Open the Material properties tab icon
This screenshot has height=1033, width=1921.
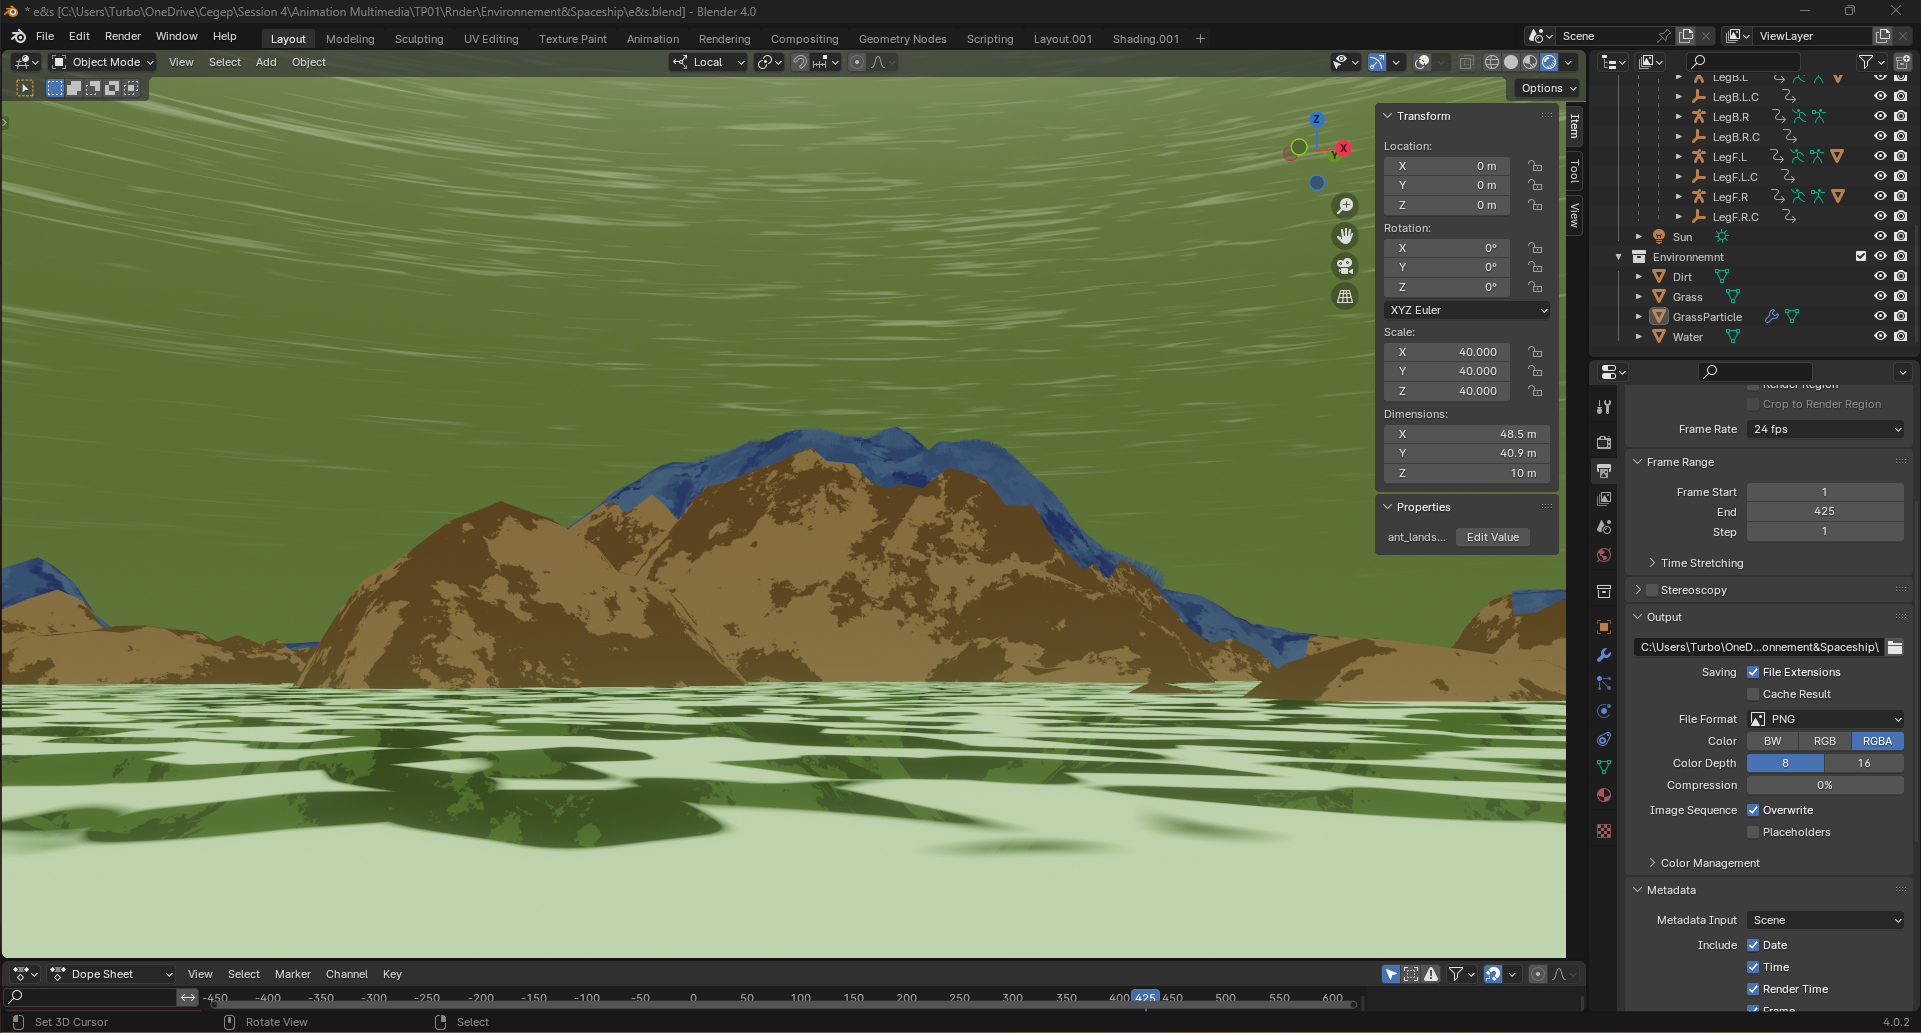(1604, 795)
